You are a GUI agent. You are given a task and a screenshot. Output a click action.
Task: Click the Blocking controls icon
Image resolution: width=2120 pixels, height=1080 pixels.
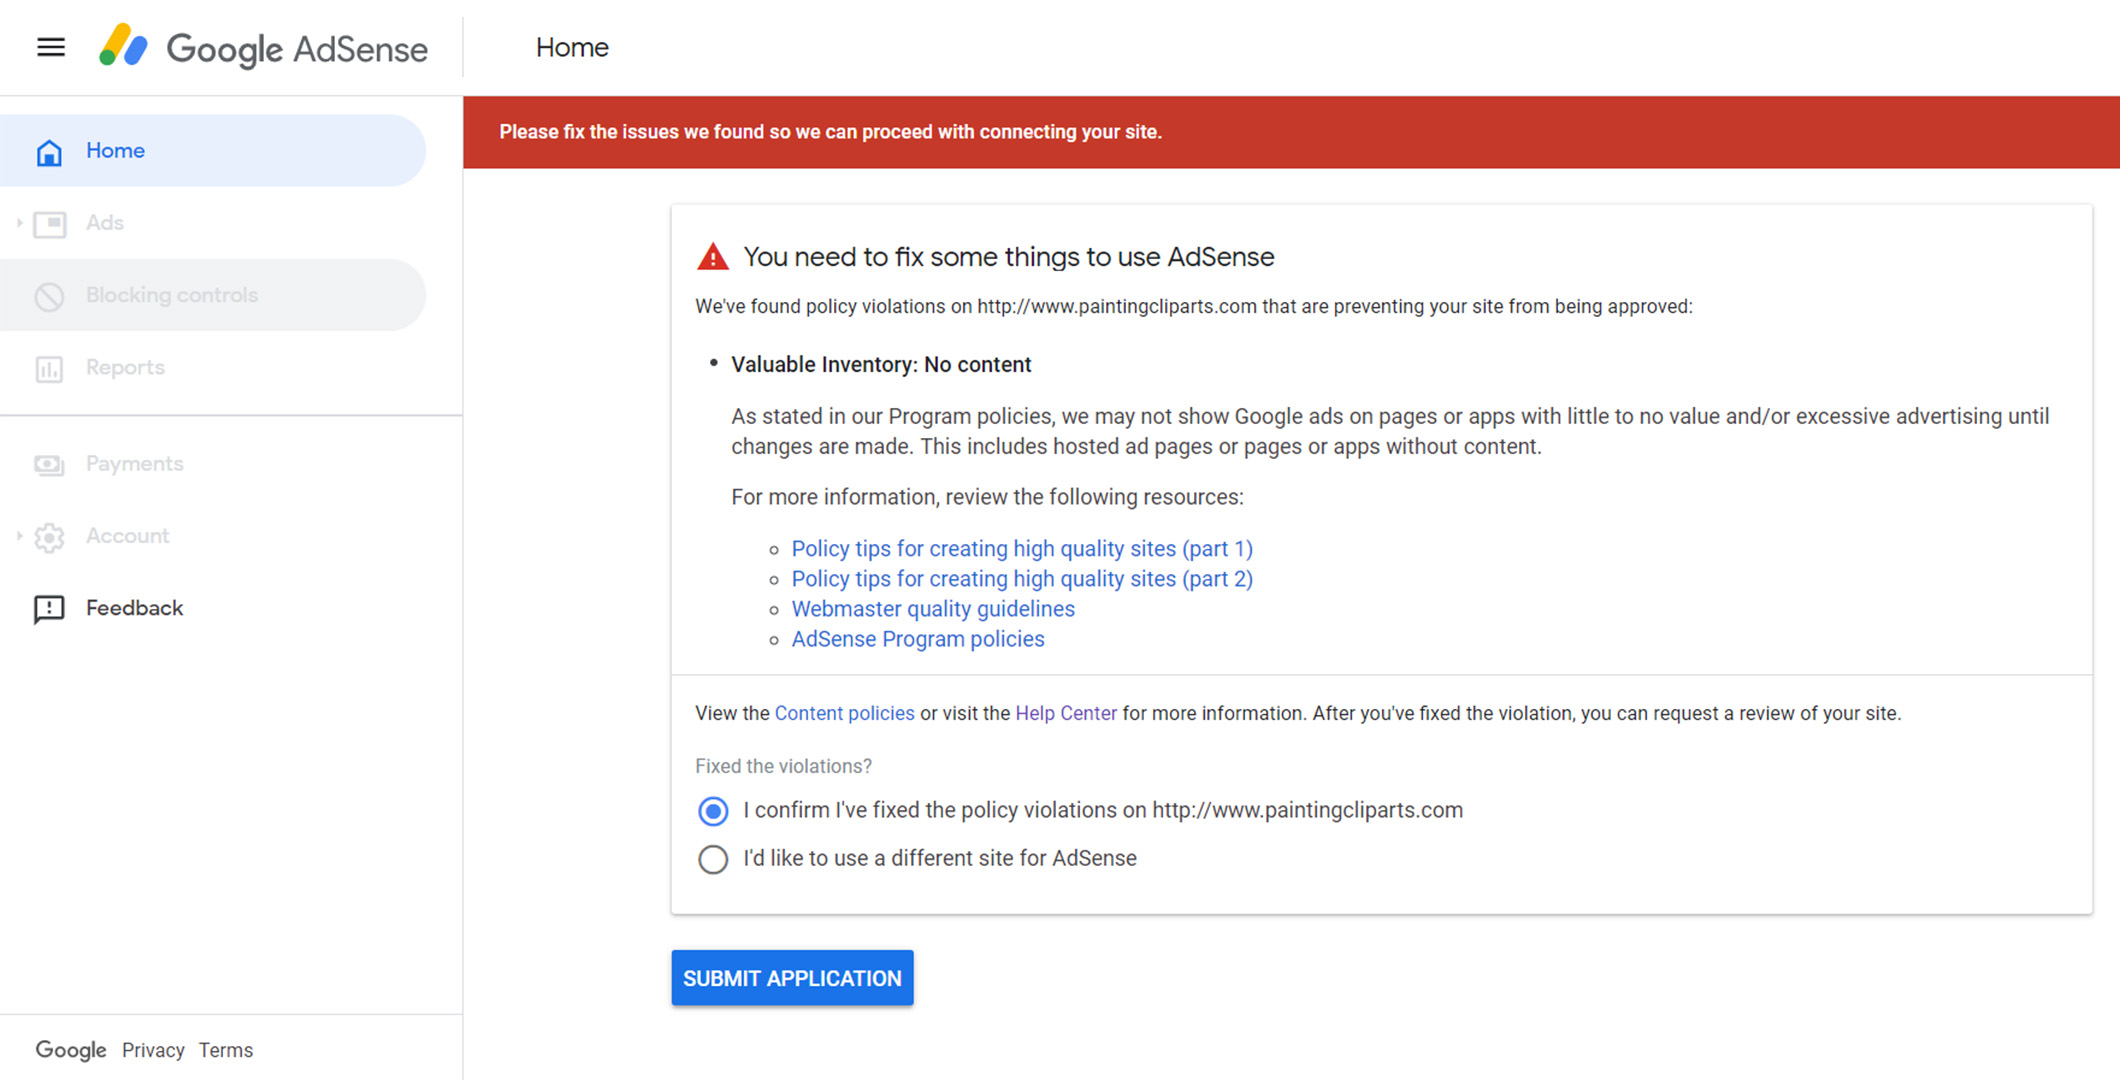(49, 296)
